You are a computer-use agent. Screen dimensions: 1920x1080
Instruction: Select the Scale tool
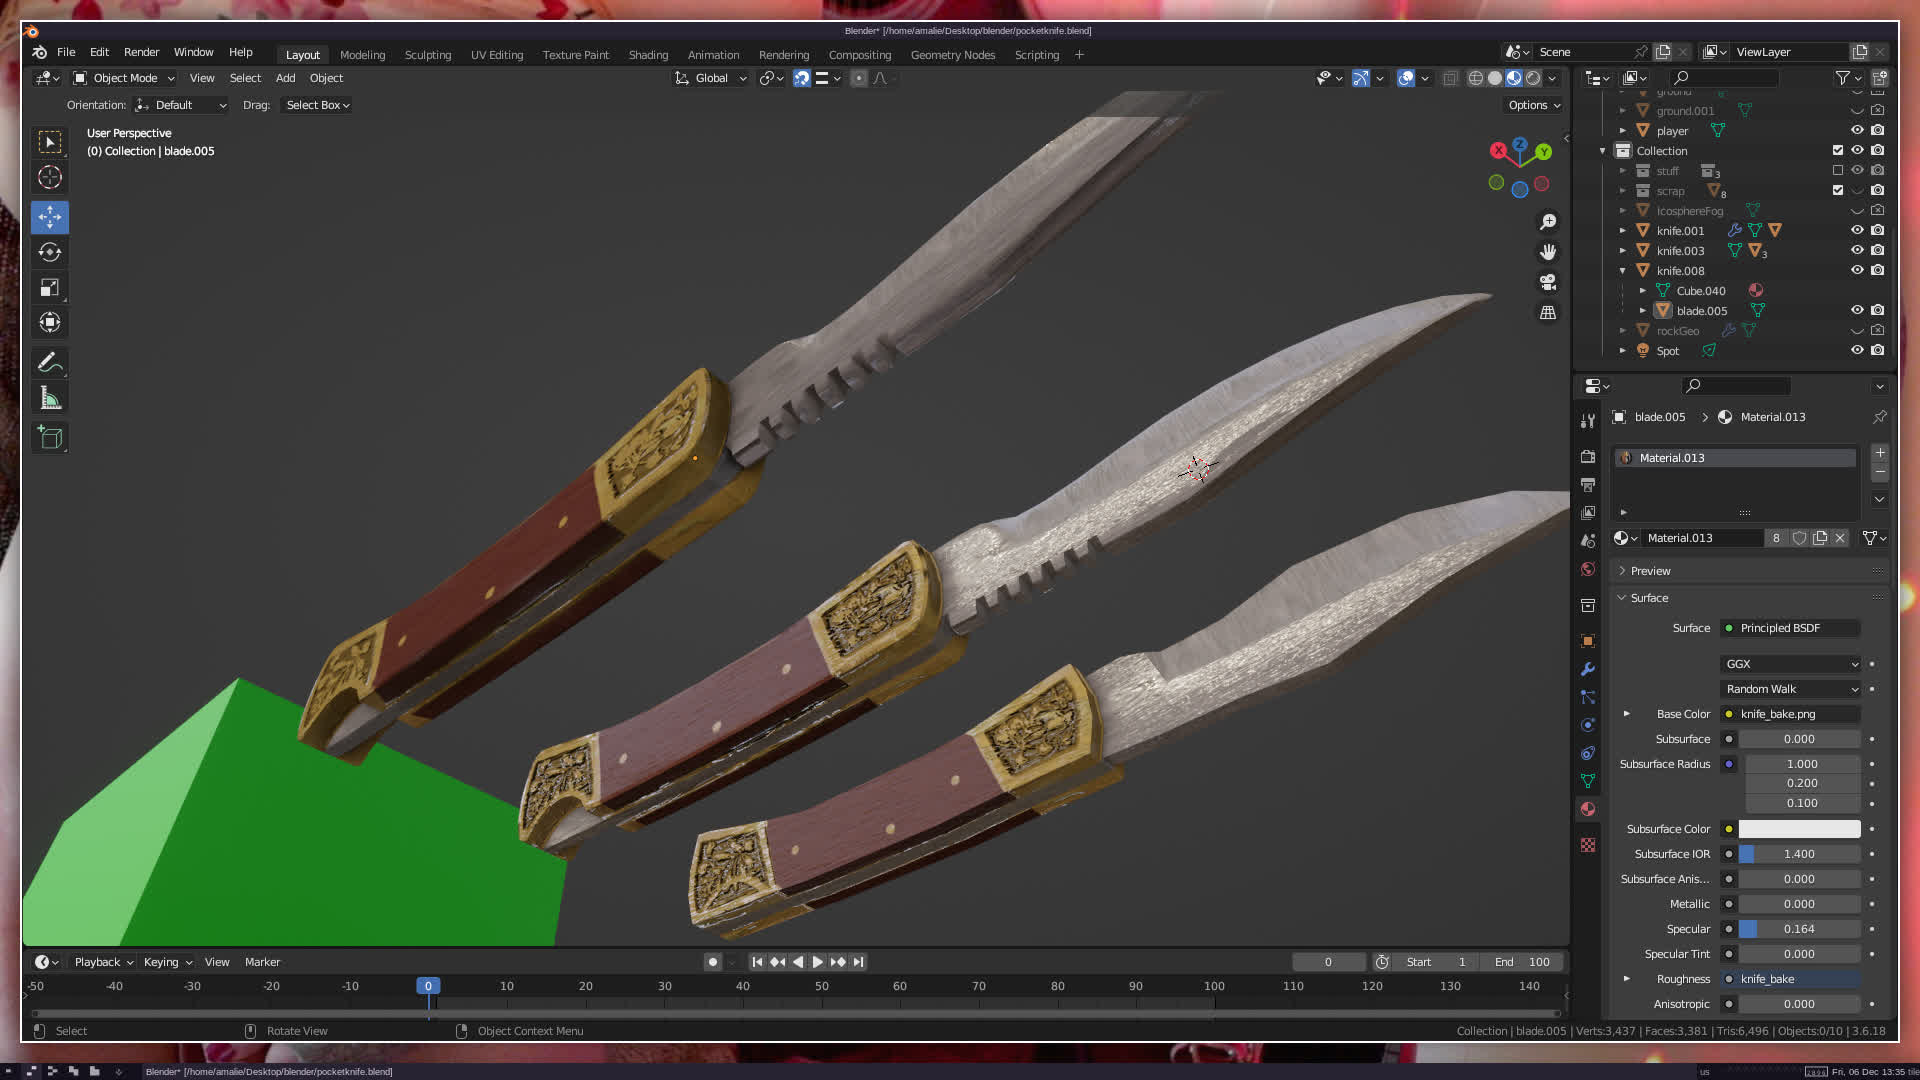[x=50, y=288]
